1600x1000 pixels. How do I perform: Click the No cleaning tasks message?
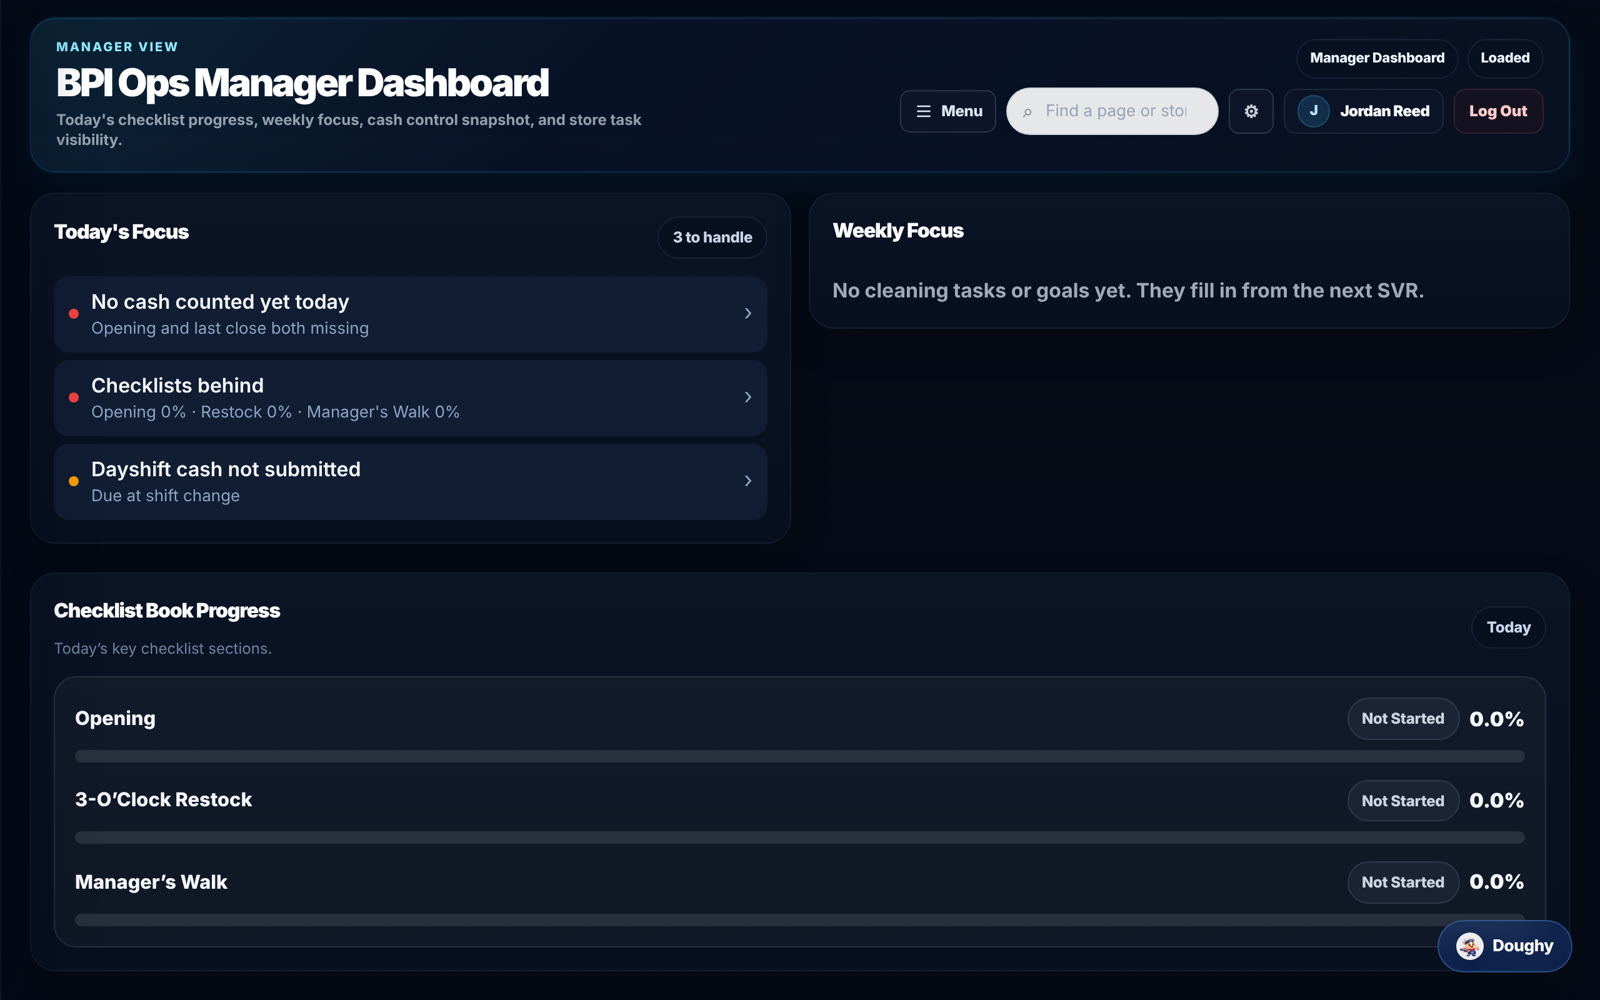coord(1128,291)
